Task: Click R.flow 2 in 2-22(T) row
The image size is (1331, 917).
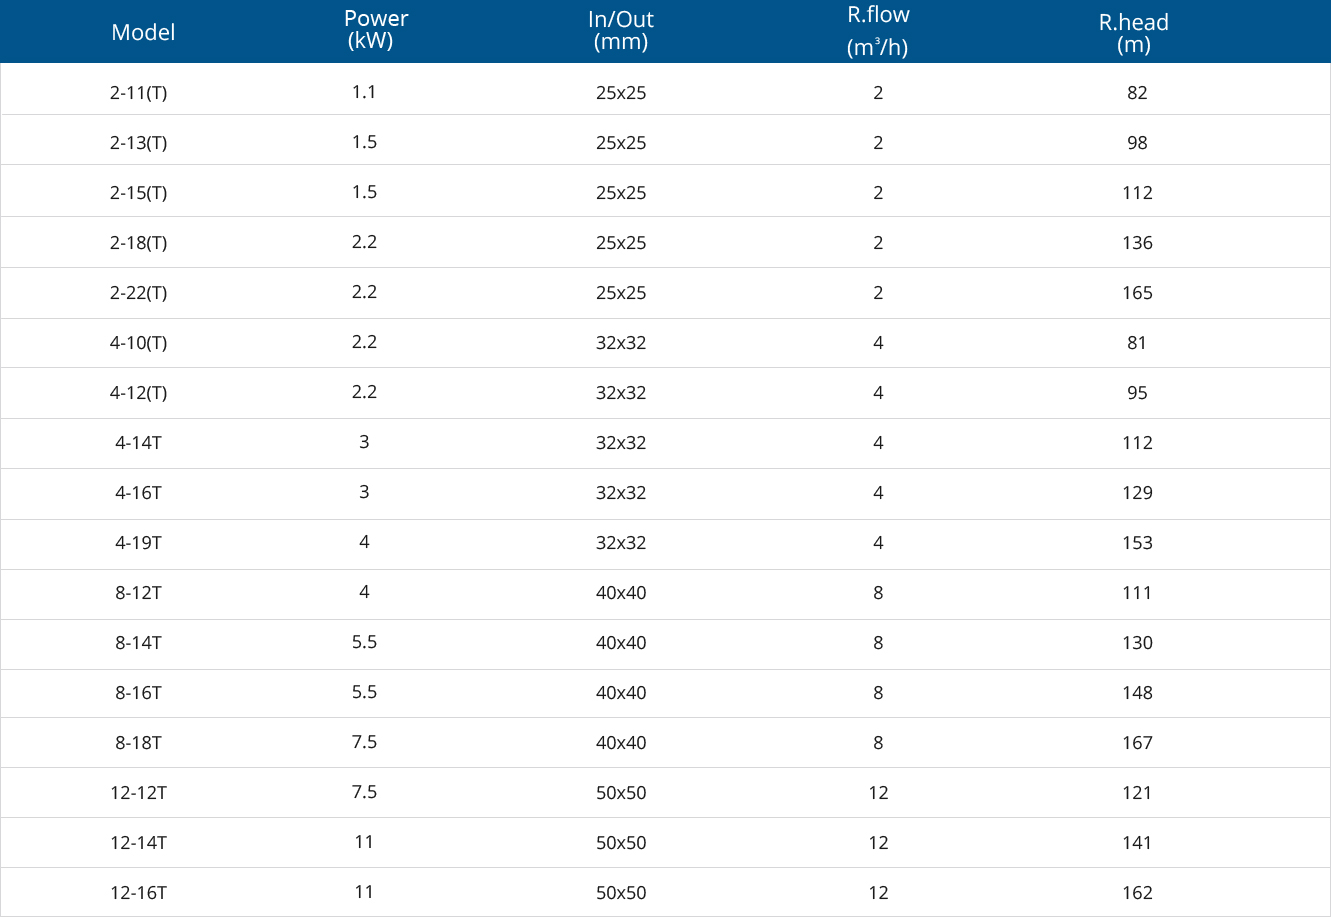Action: 878,293
